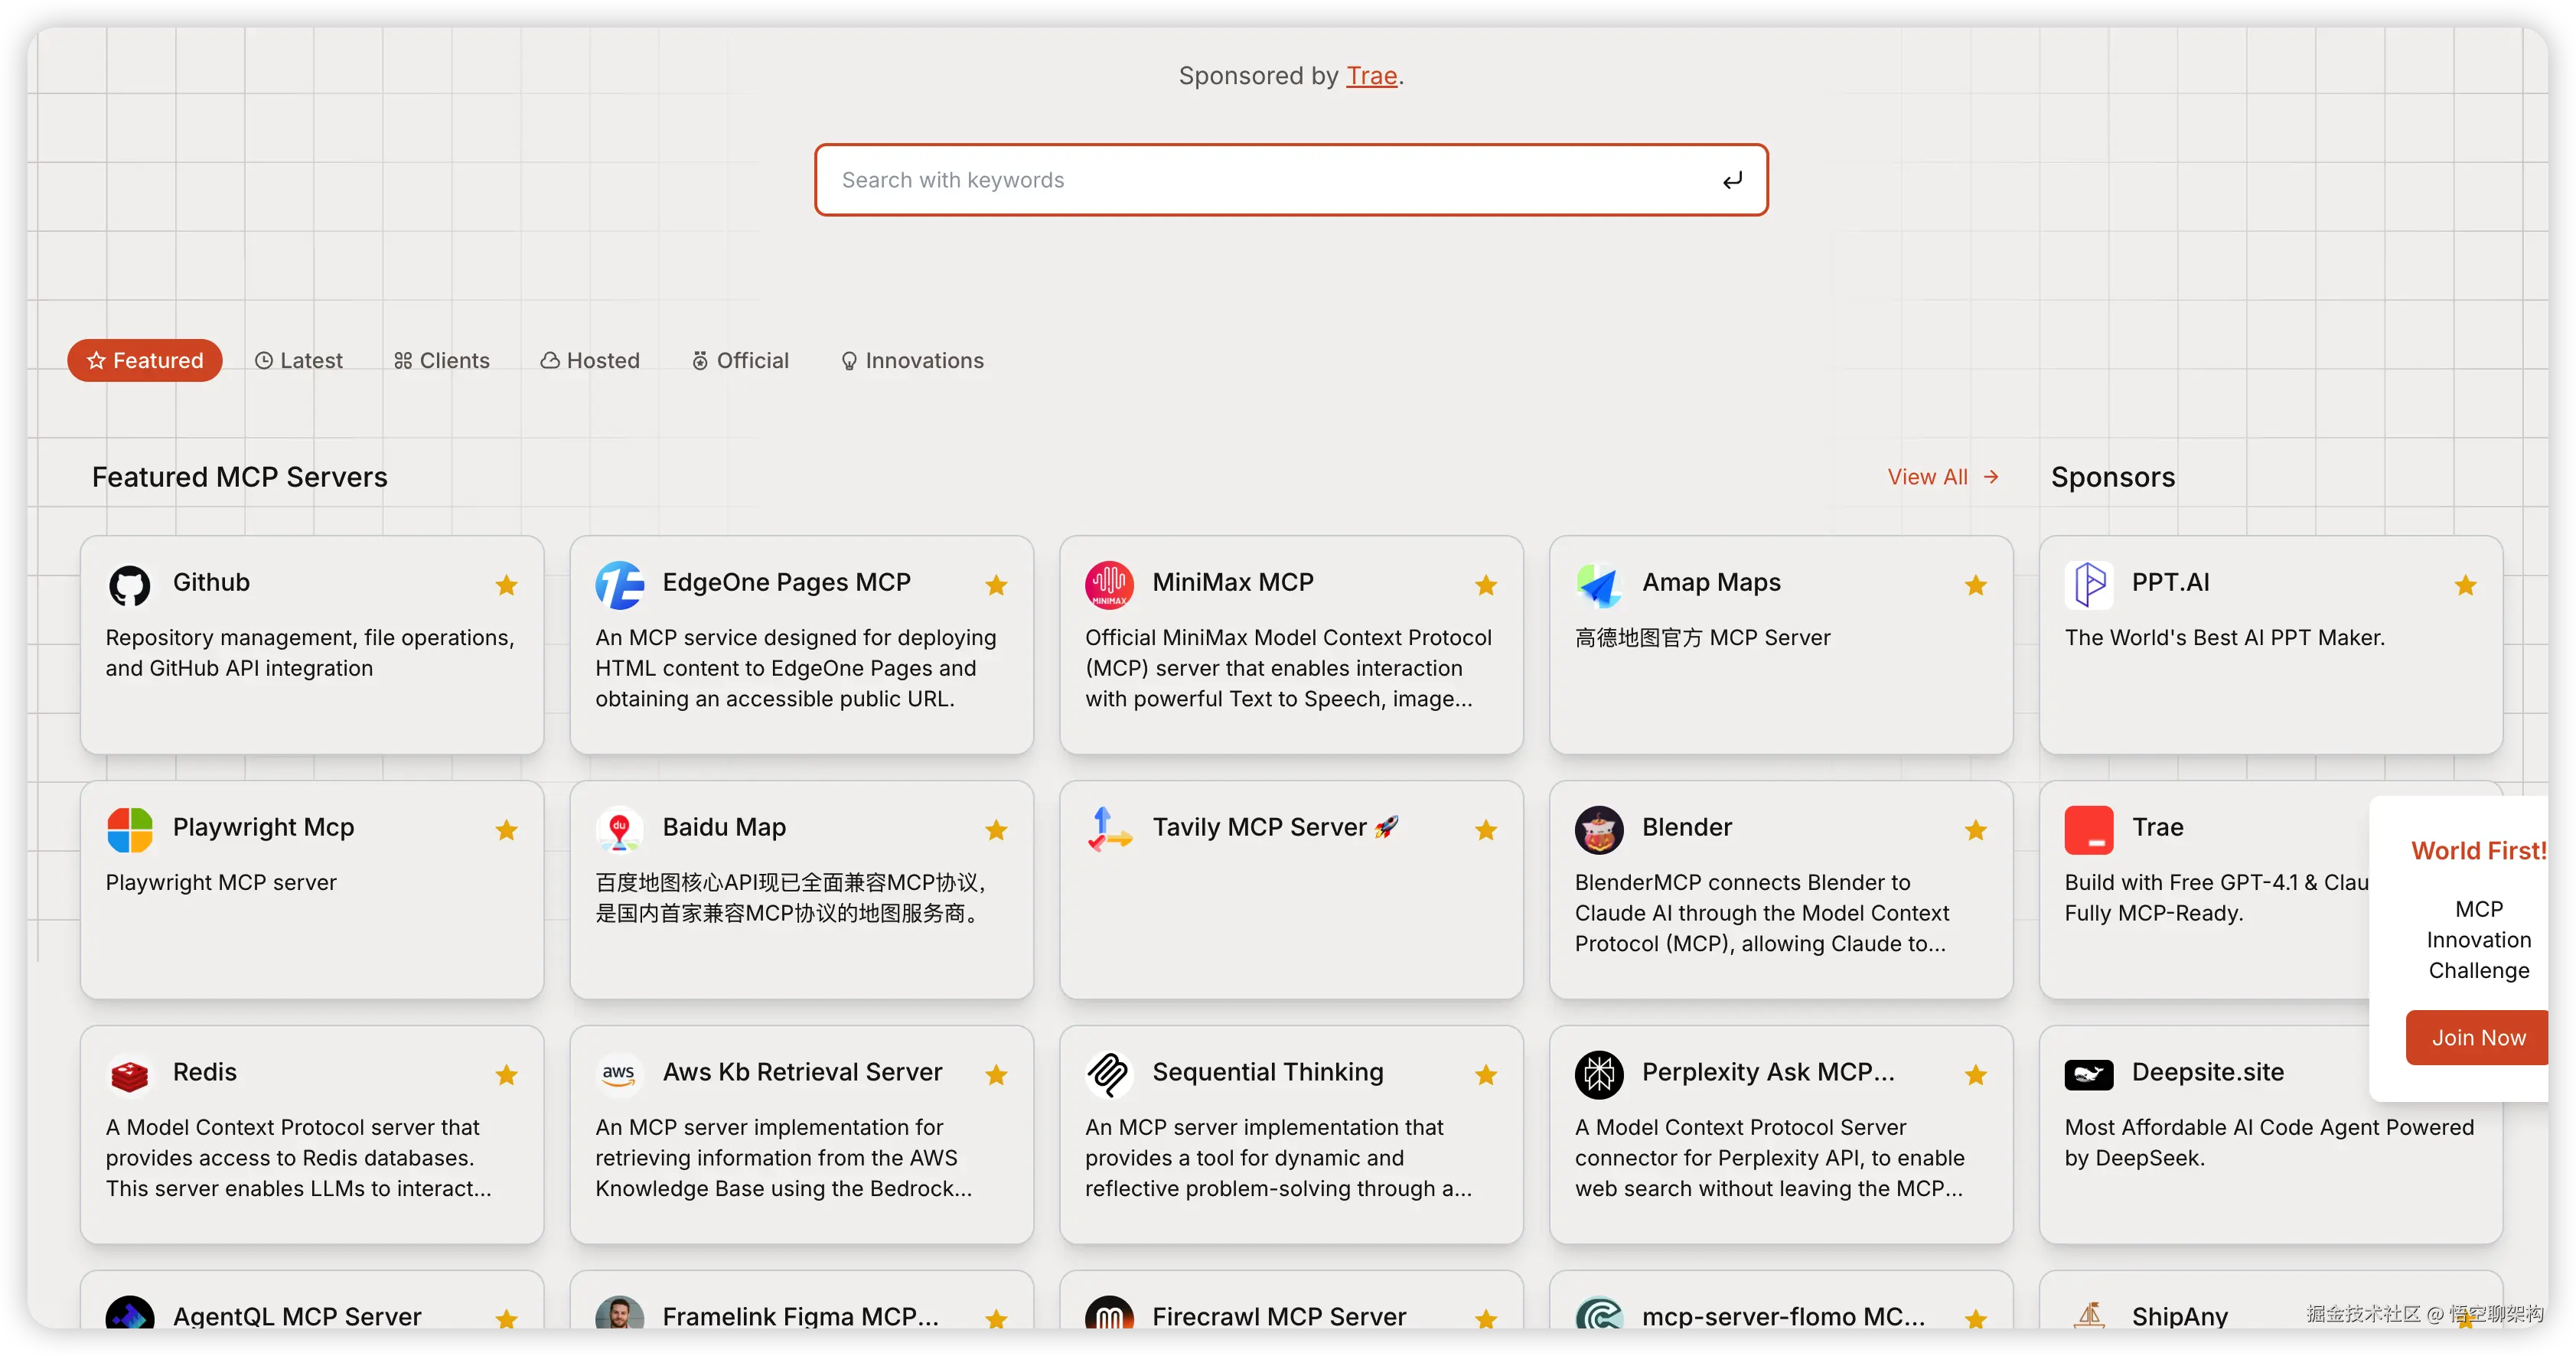Screen dimensions: 2576x1356
Task: Click the MiniMax MCP pink waveform icon
Action: (x=1109, y=585)
